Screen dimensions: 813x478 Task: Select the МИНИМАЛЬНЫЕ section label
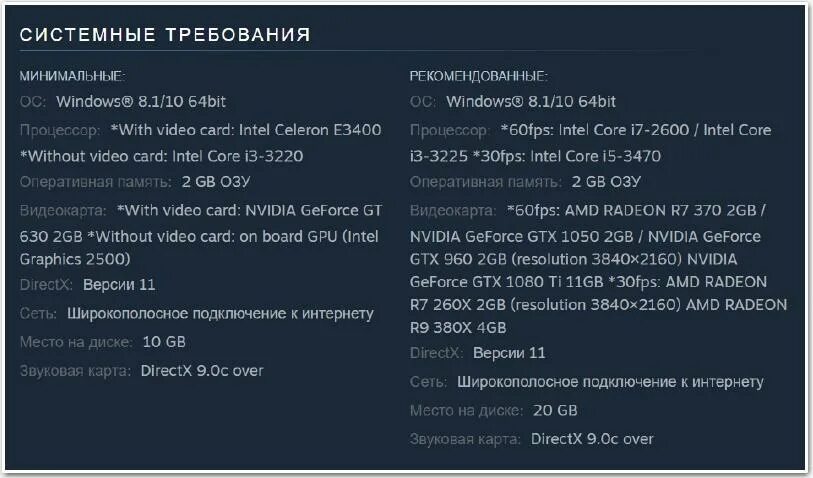click(73, 76)
